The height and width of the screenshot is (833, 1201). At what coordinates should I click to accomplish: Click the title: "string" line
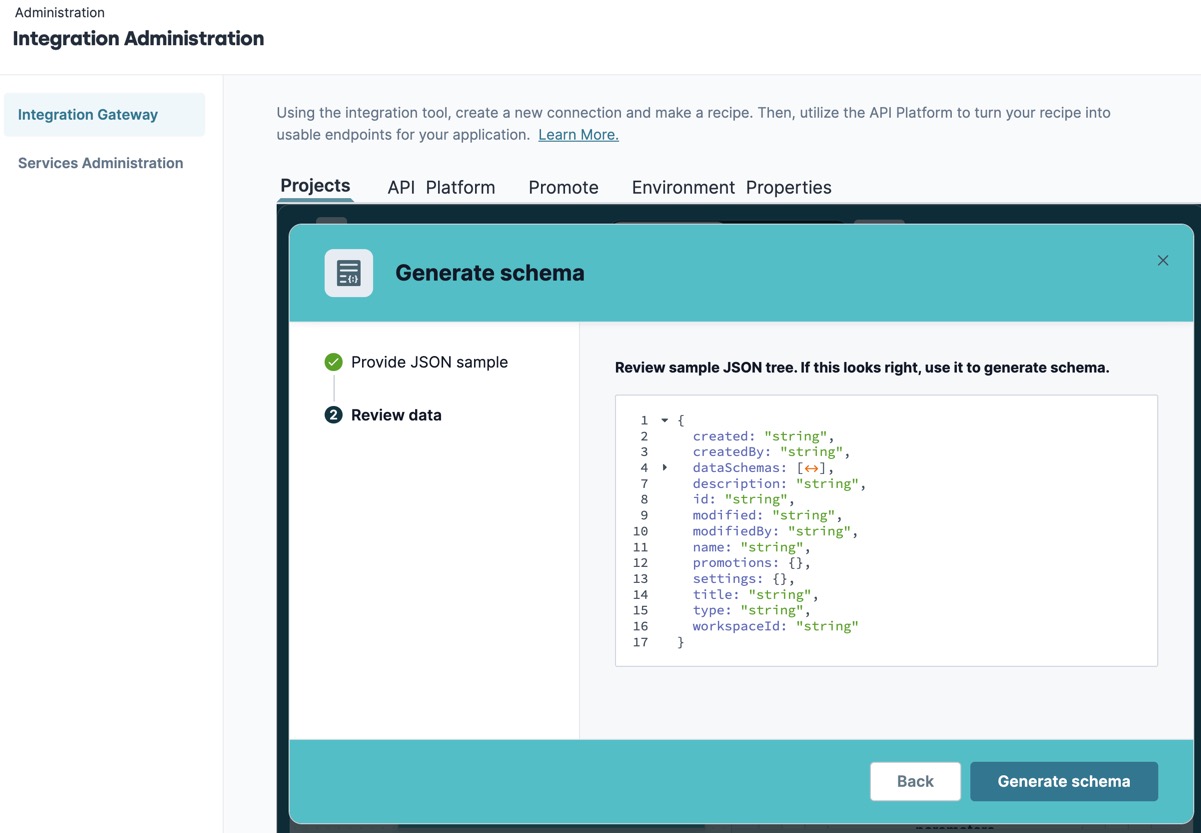pos(756,594)
